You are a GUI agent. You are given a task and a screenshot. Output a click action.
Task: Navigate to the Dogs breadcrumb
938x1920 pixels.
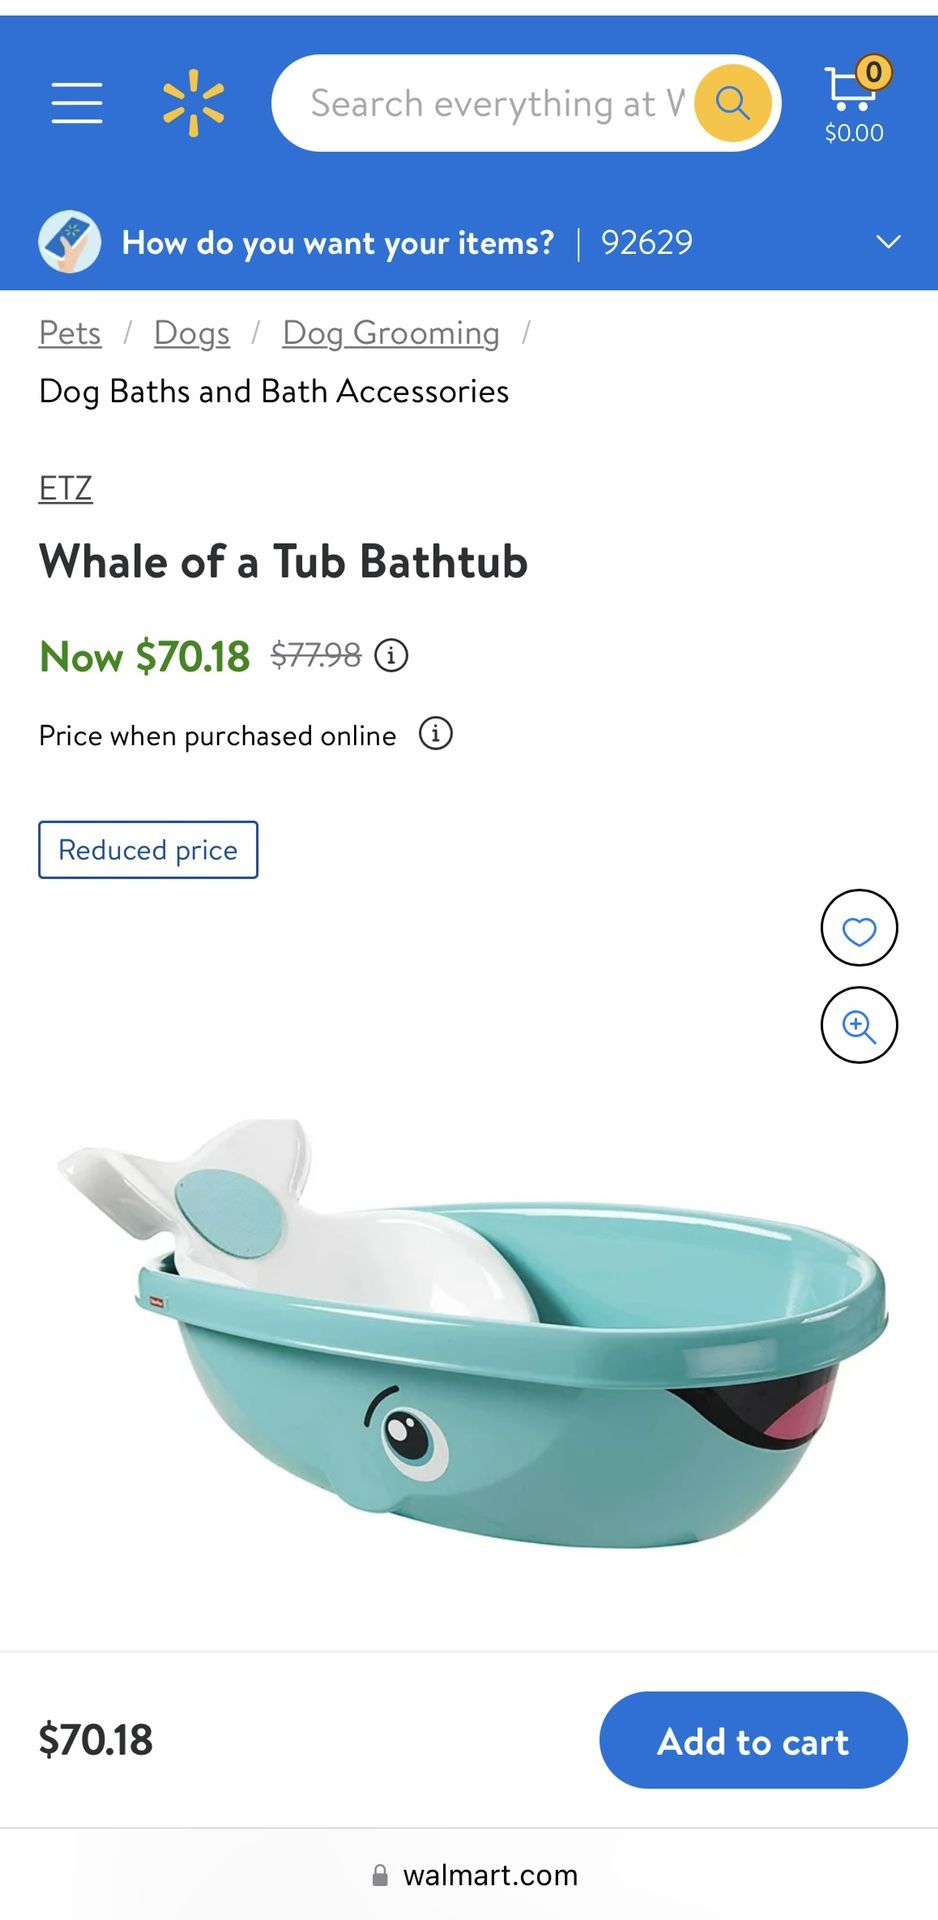192,333
